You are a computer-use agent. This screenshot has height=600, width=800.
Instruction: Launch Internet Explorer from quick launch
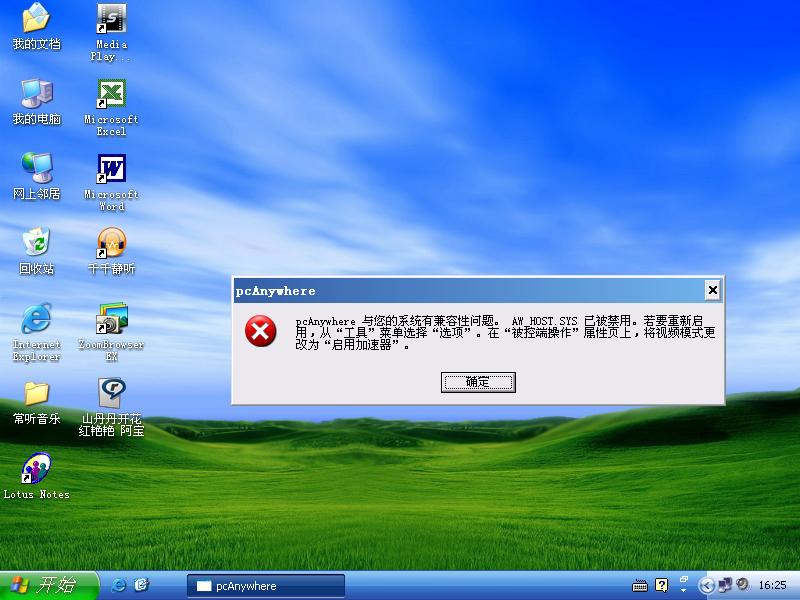118,585
